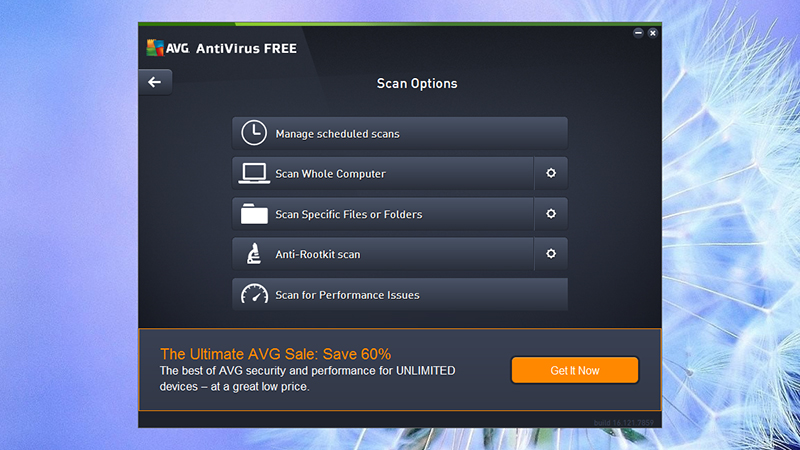Minimize the AVG window
The image size is (800, 450).
pyautogui.click(x=638, y=33)
